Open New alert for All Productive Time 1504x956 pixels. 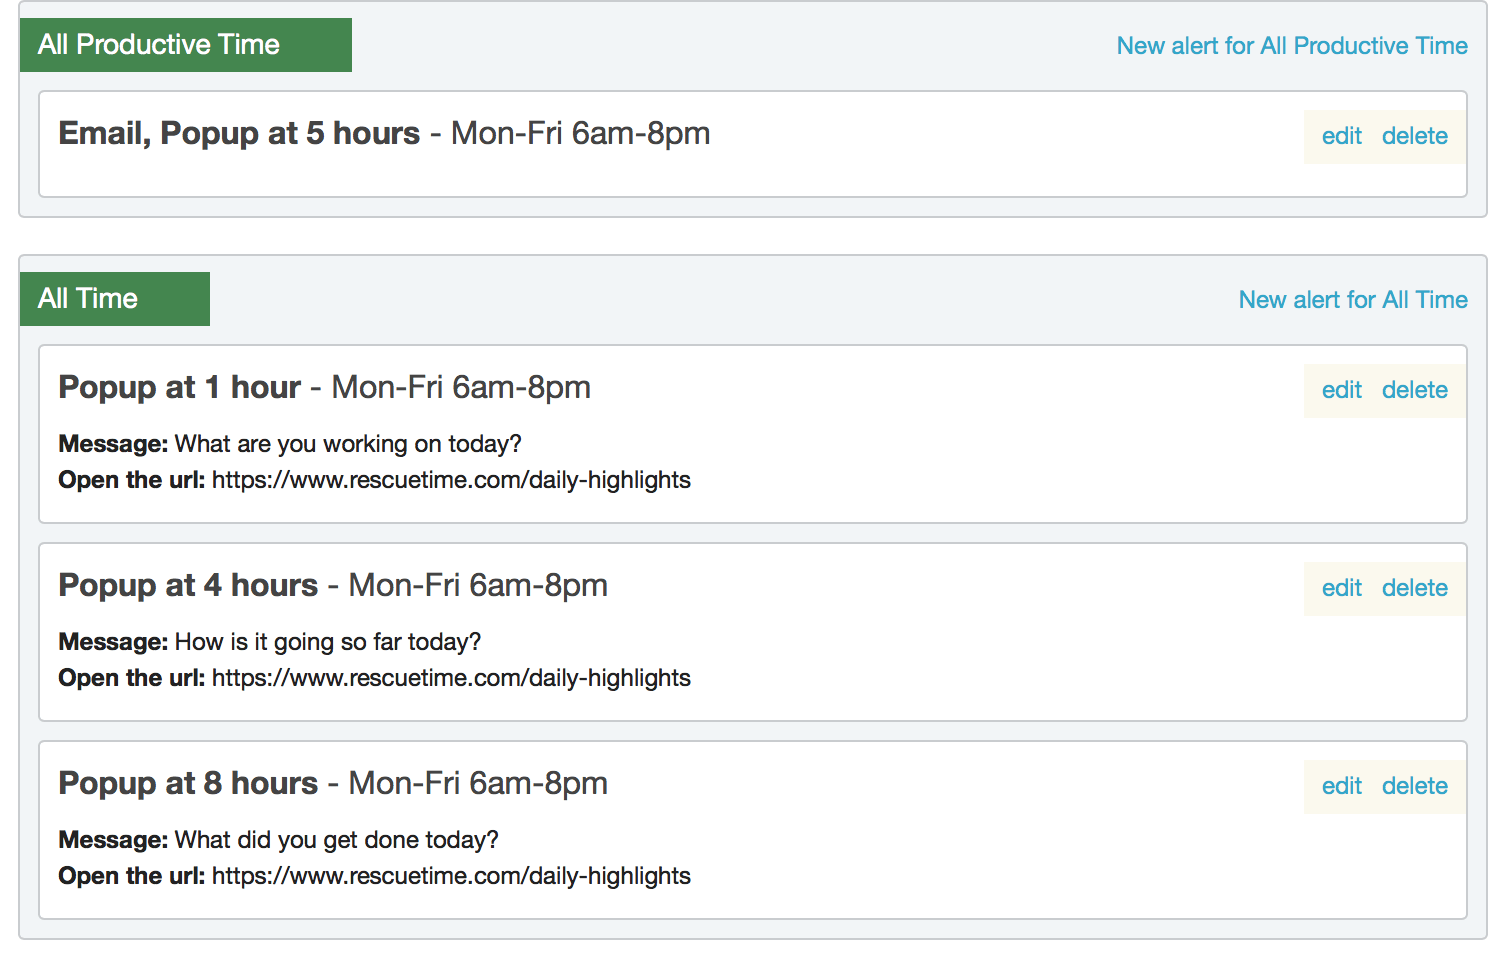[x=1292, y=46]
